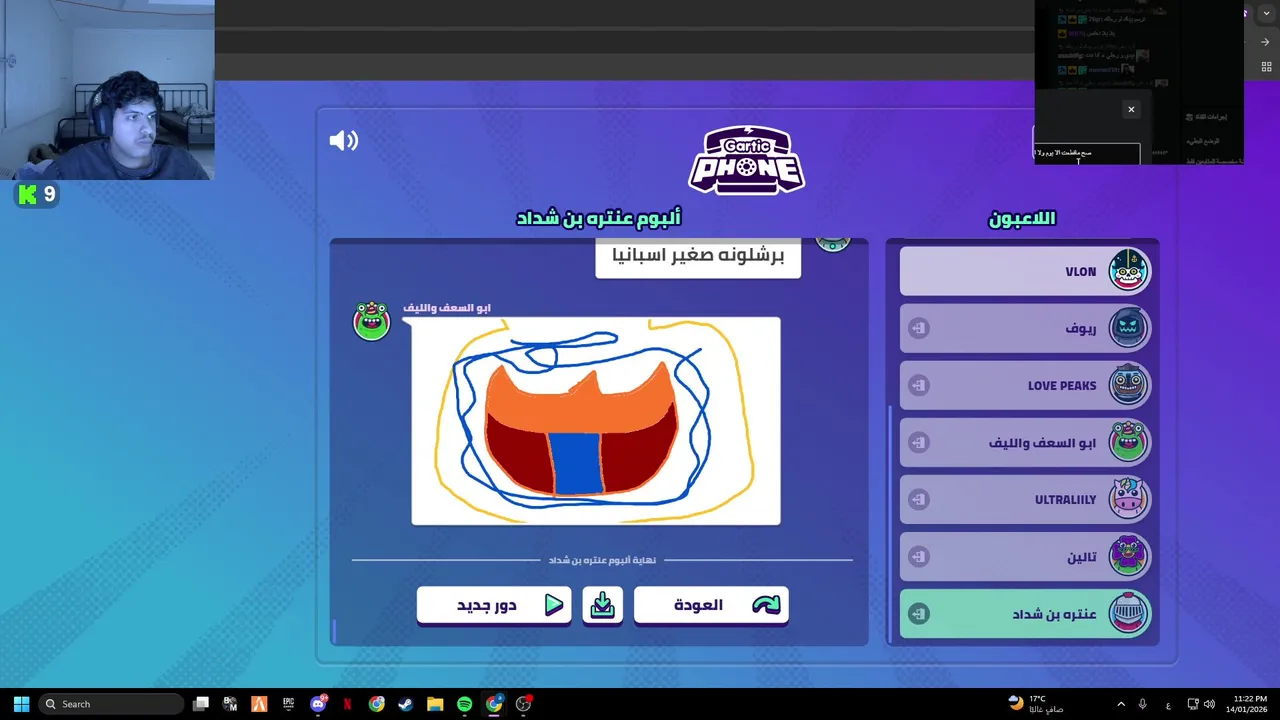Click the kick icon beside ULTRALIILY
Screen dimensions: 1280x720
[x=919, y=499]
